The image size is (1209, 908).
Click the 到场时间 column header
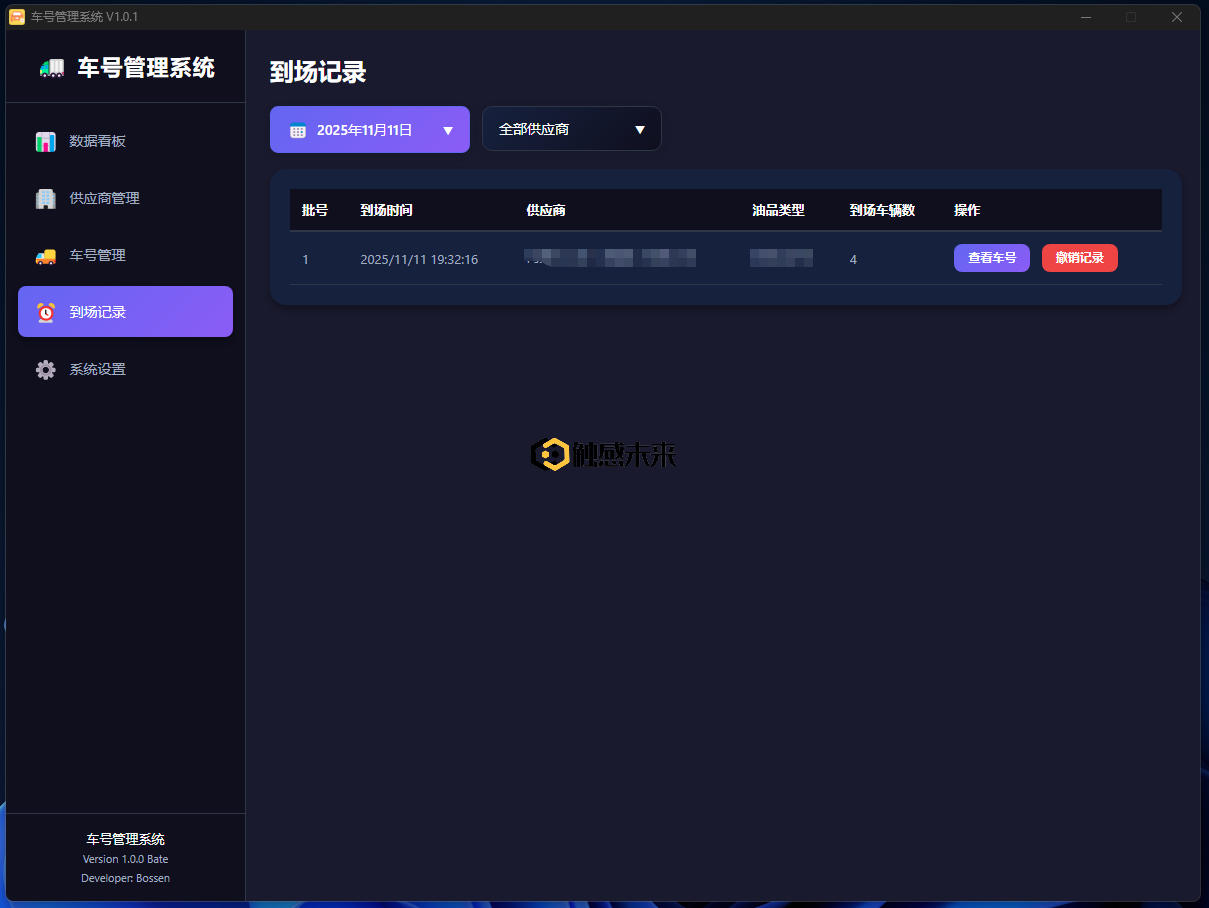(386, 210)
